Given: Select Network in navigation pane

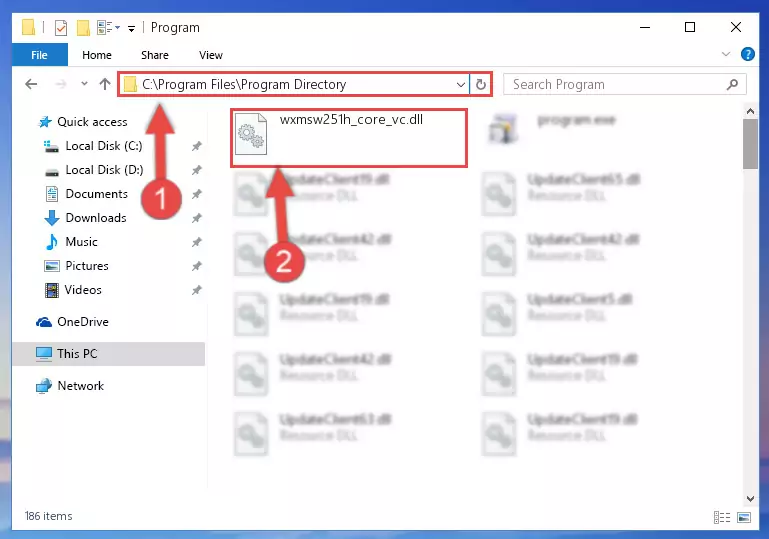Looking at the screenshot, I should point(80,386).
